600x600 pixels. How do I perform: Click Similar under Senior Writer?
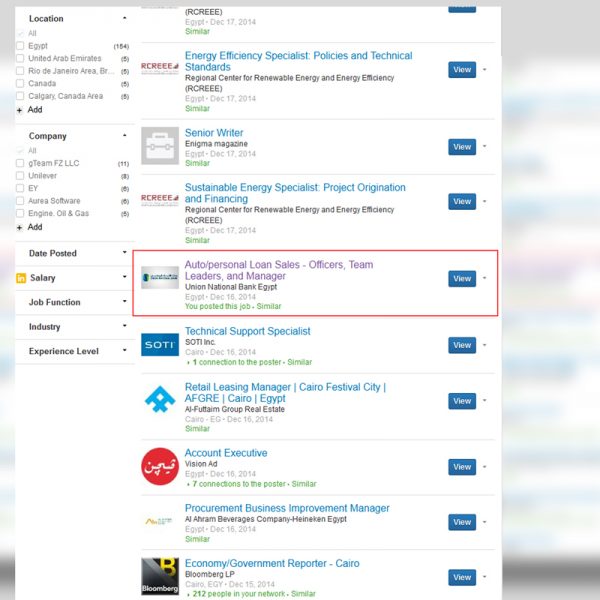[x=197, y=163]
